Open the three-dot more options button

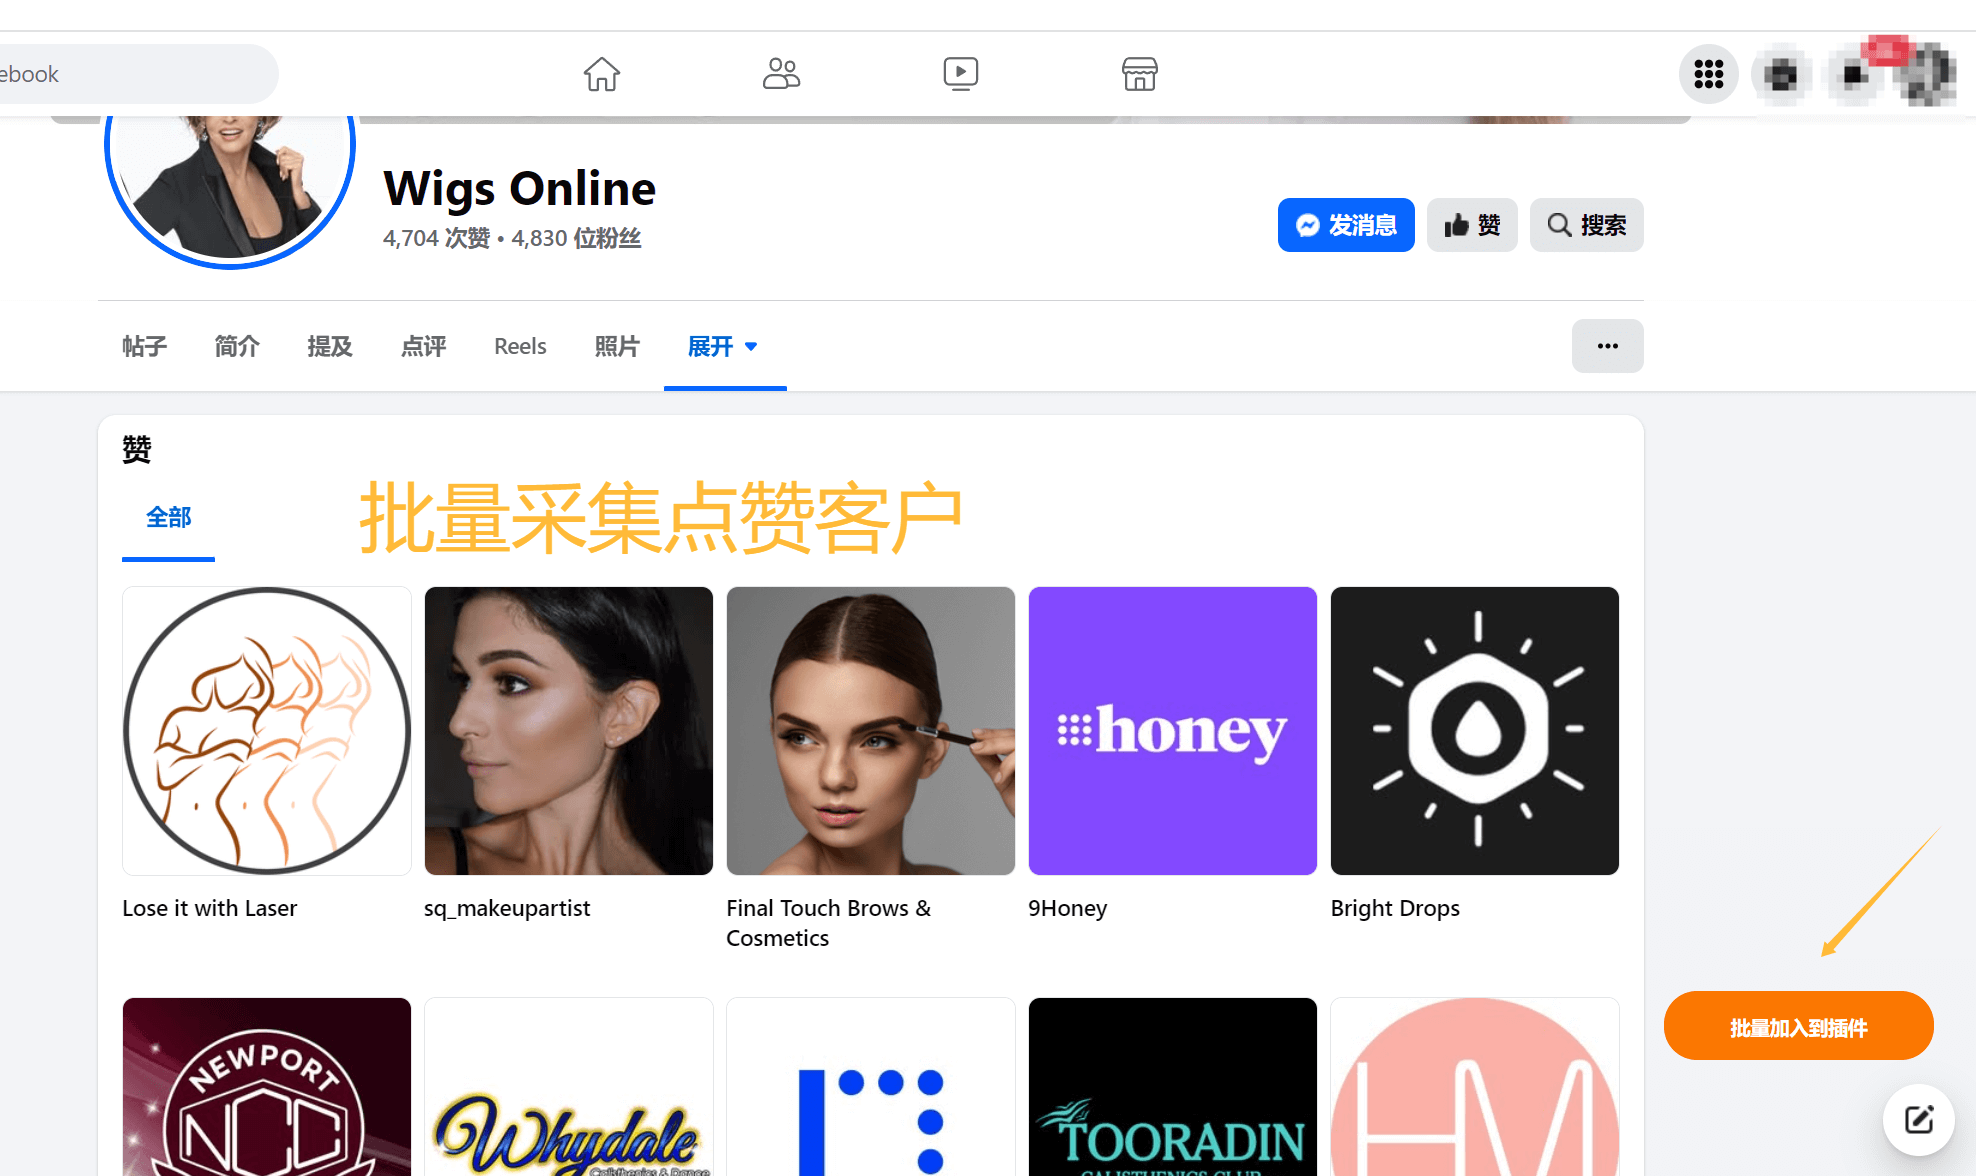click(x=1608, y=346)
